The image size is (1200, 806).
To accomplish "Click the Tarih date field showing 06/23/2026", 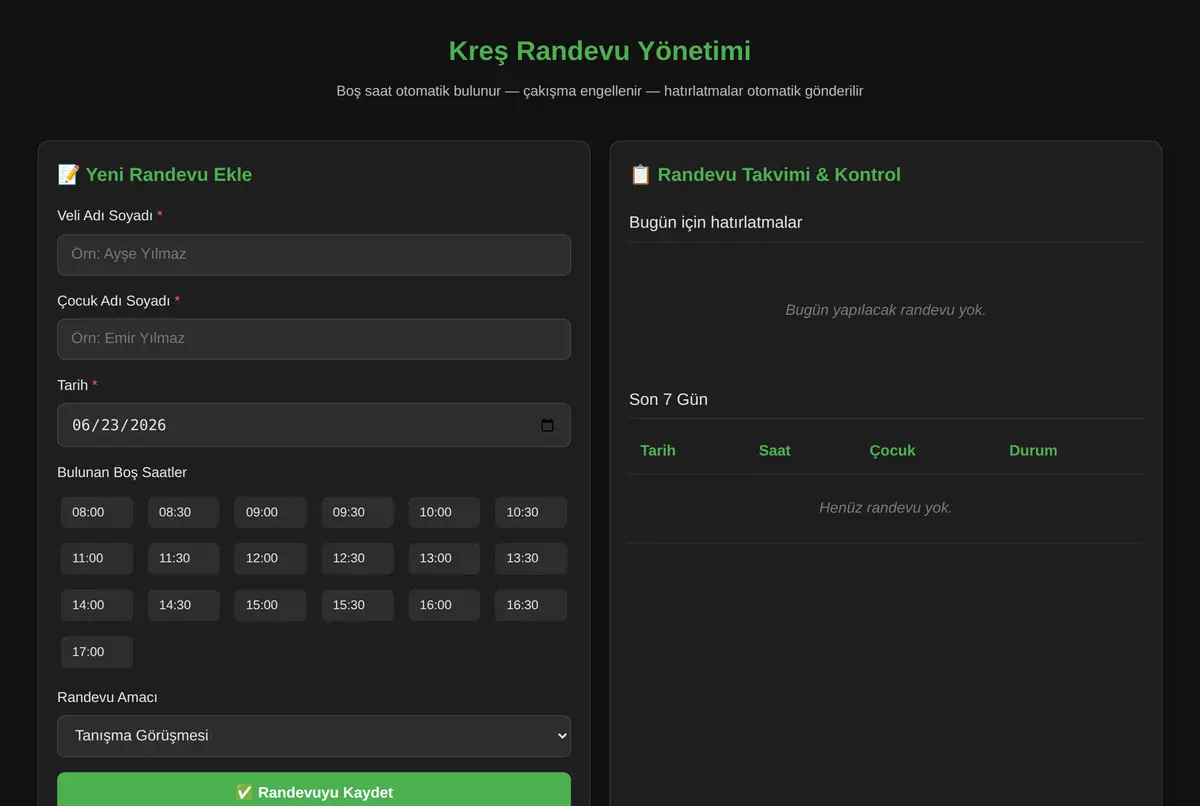I will (x=314, y=425).
